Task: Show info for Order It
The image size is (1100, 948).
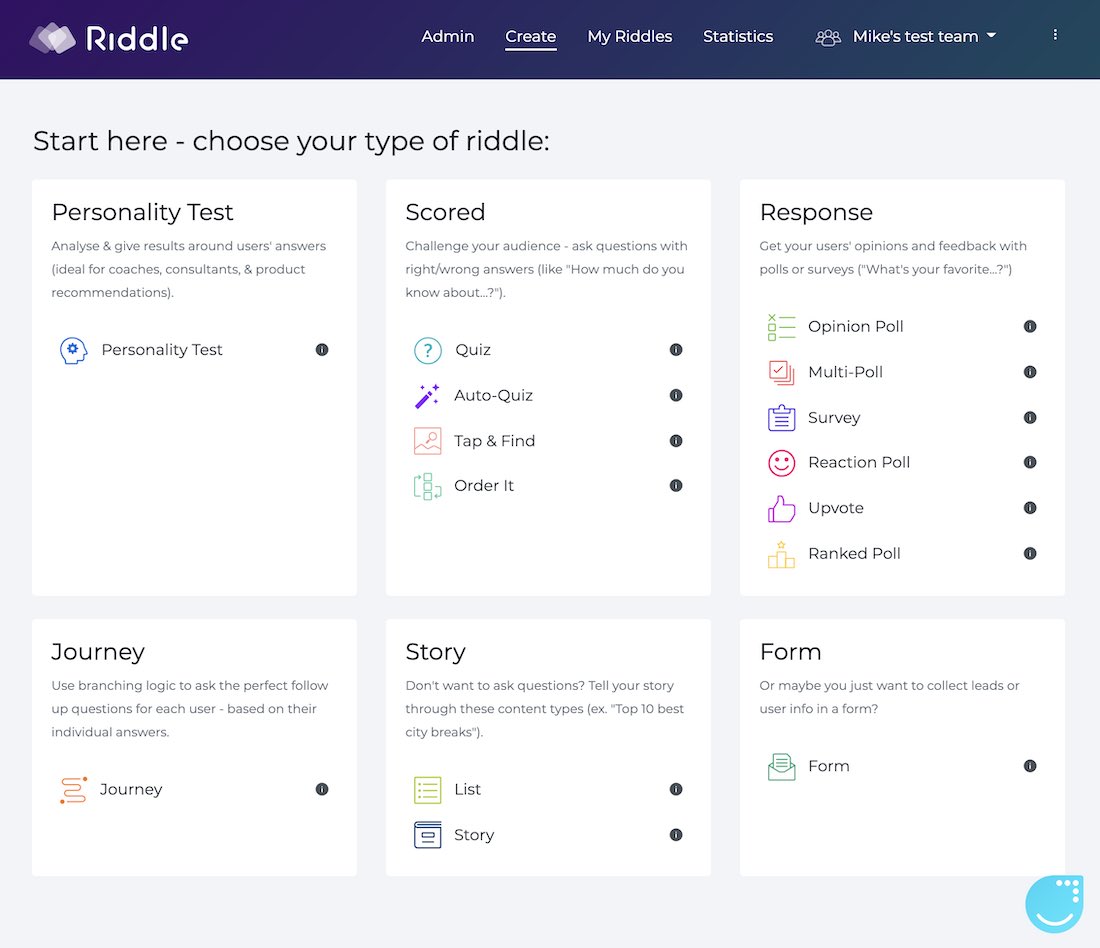Action: (676, 486)
